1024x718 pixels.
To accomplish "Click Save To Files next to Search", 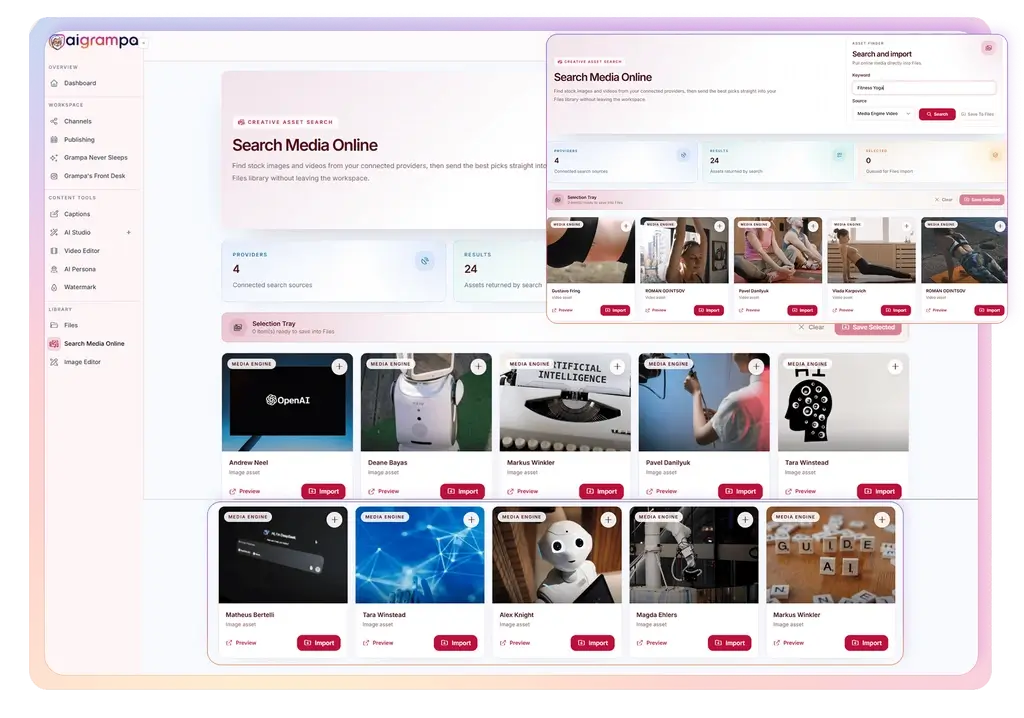I will click(978, 114).
